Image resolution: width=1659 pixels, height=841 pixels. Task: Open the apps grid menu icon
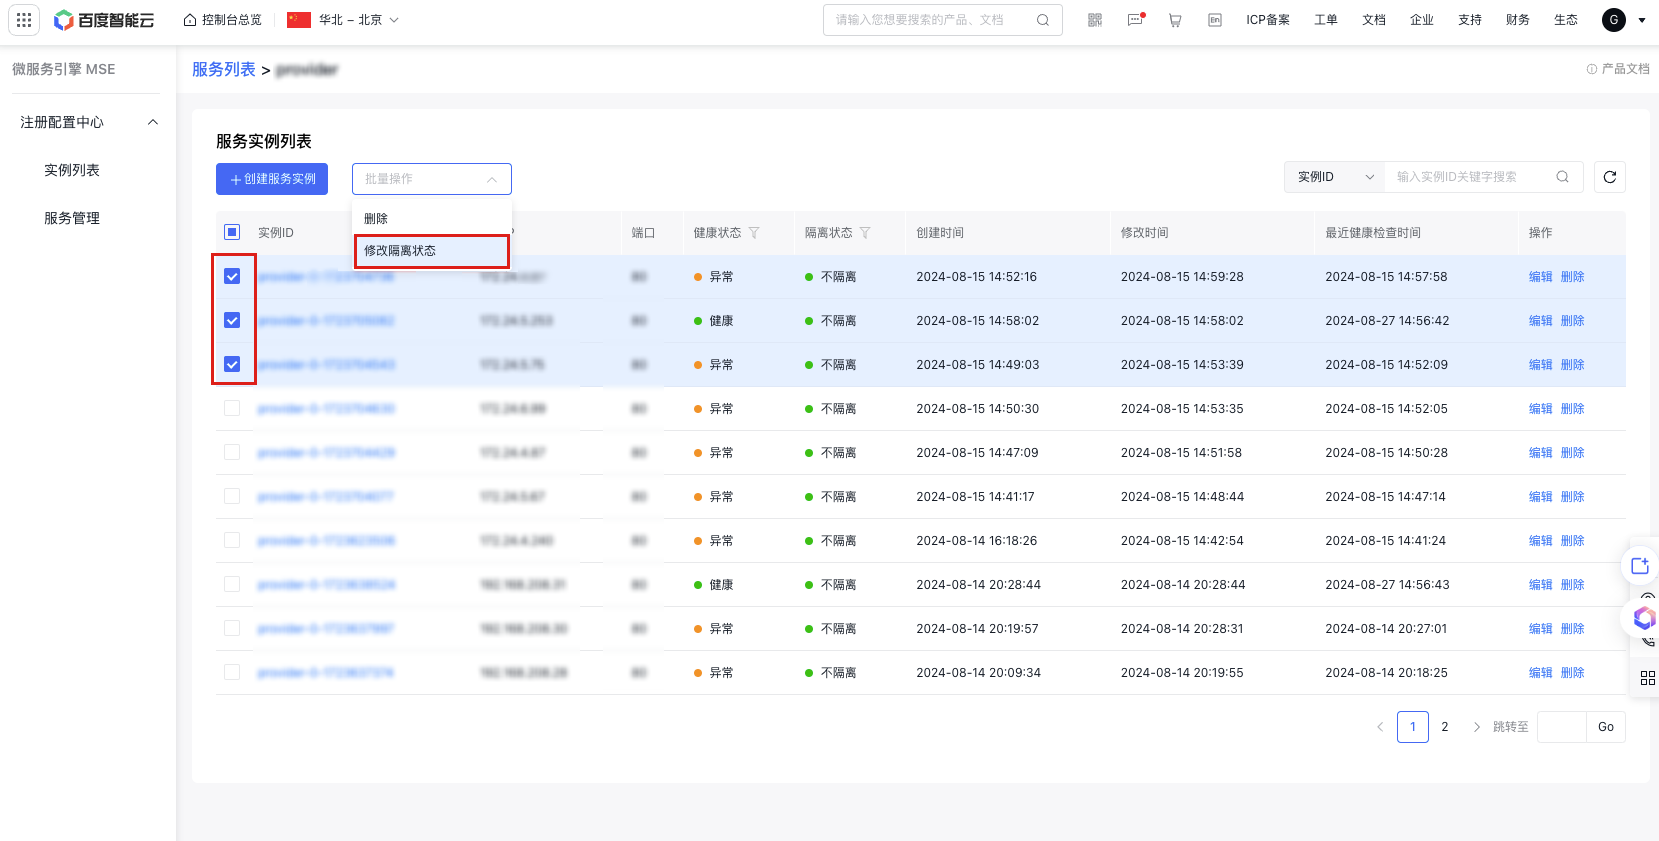pos(24,20)
